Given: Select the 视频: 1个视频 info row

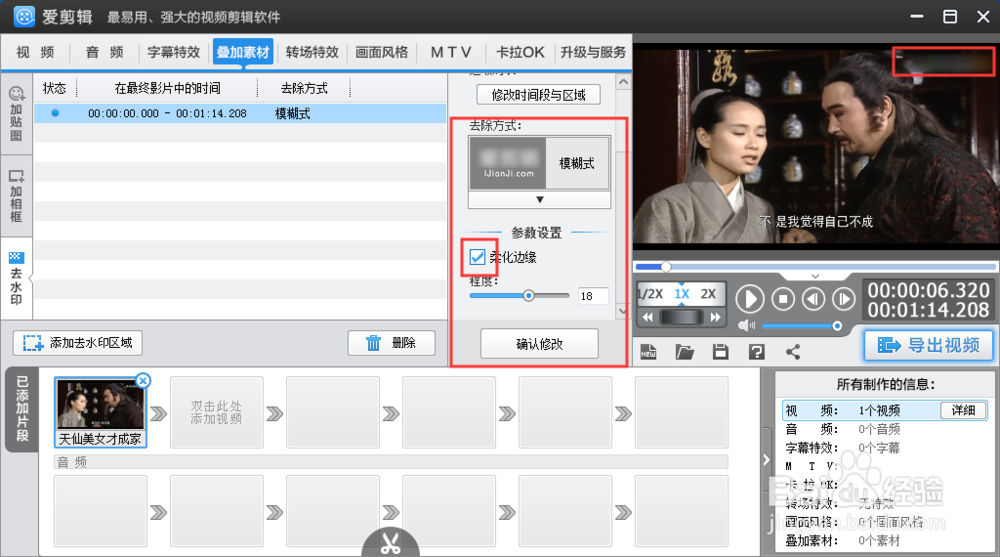Looking at the screenshot, I should point(885,410).
